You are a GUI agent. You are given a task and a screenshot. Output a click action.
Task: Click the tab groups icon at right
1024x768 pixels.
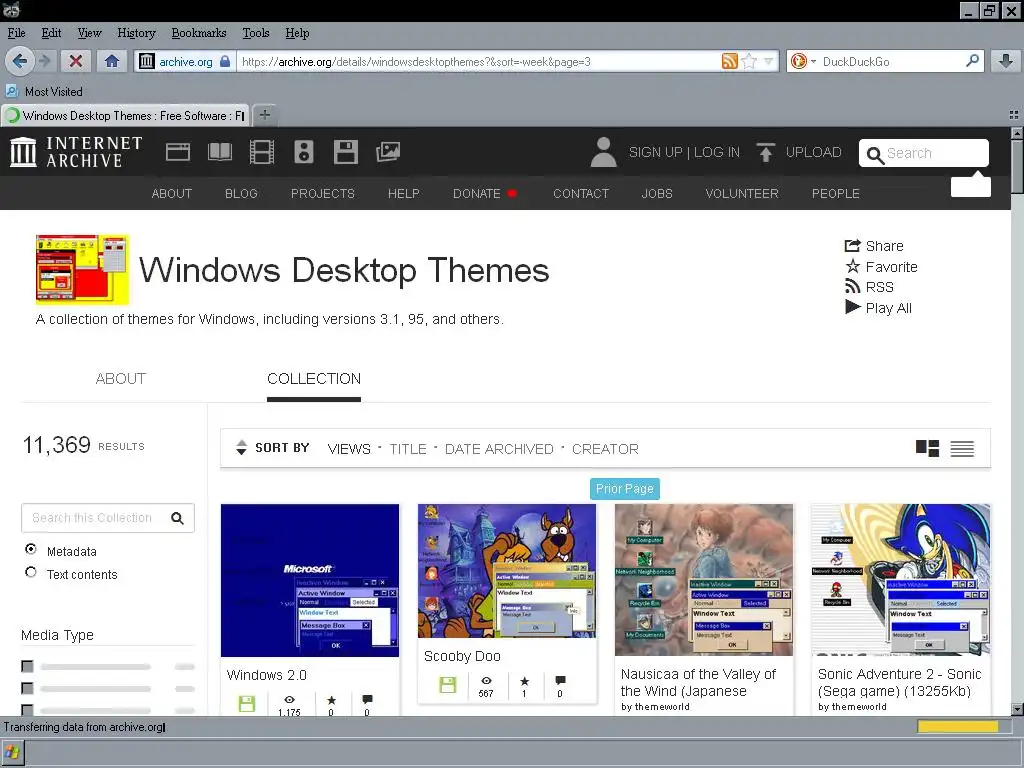coord(1014,115)
